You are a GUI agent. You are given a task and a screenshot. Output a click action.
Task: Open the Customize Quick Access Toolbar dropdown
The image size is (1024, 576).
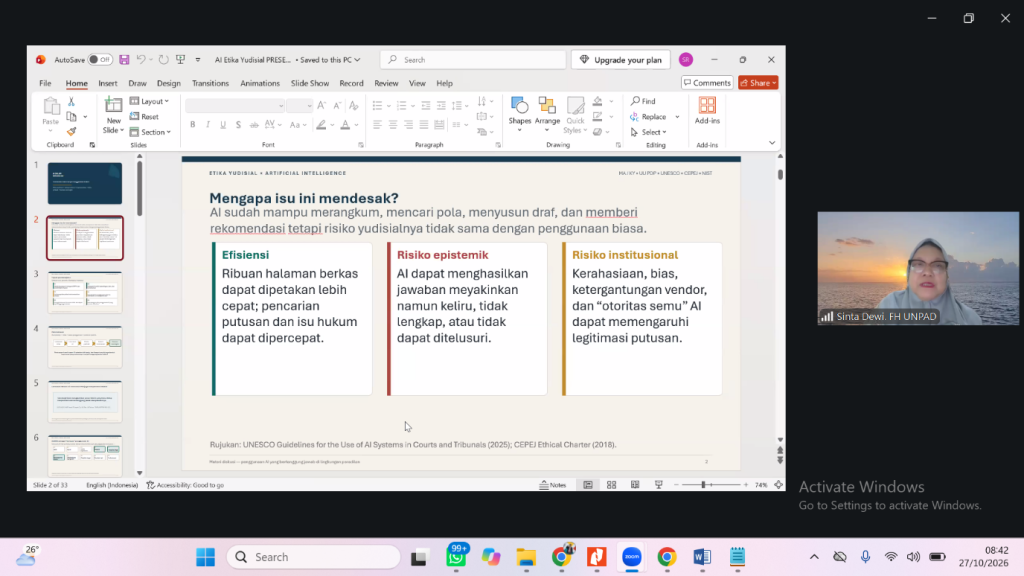[x=198, y=59]
